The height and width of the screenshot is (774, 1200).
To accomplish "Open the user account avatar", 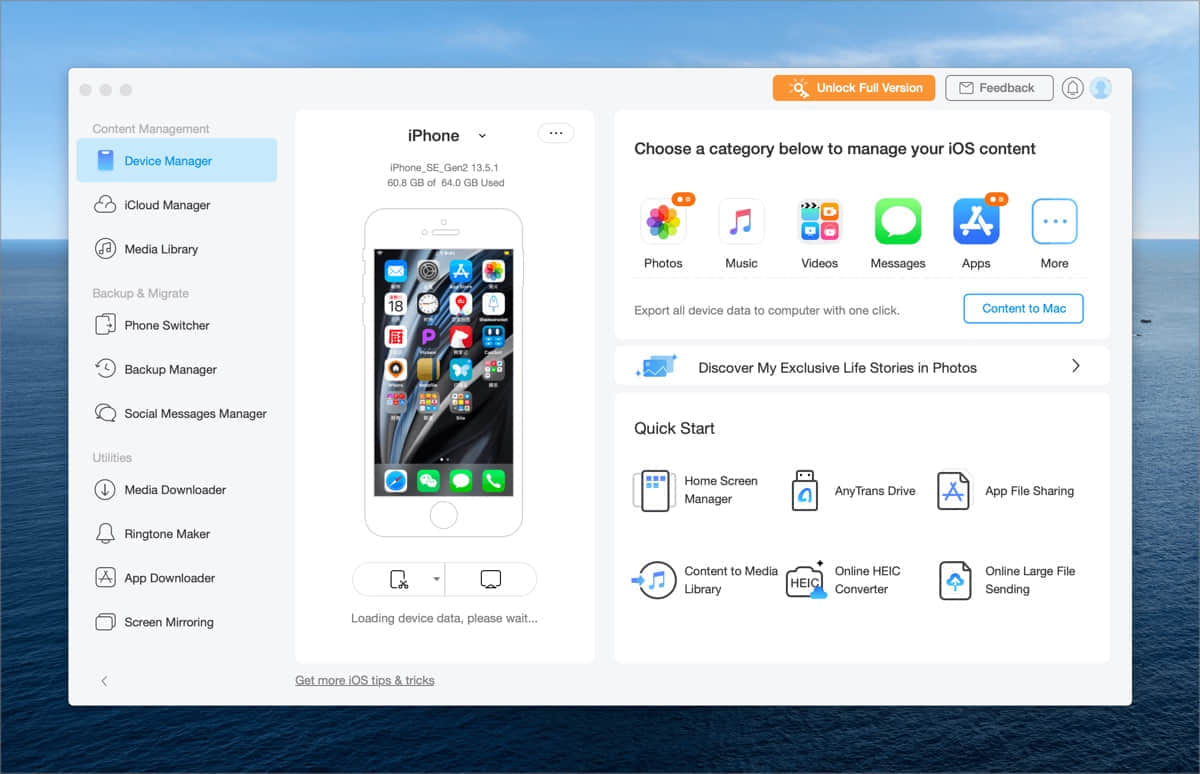I will click(x=1101, y=88).
